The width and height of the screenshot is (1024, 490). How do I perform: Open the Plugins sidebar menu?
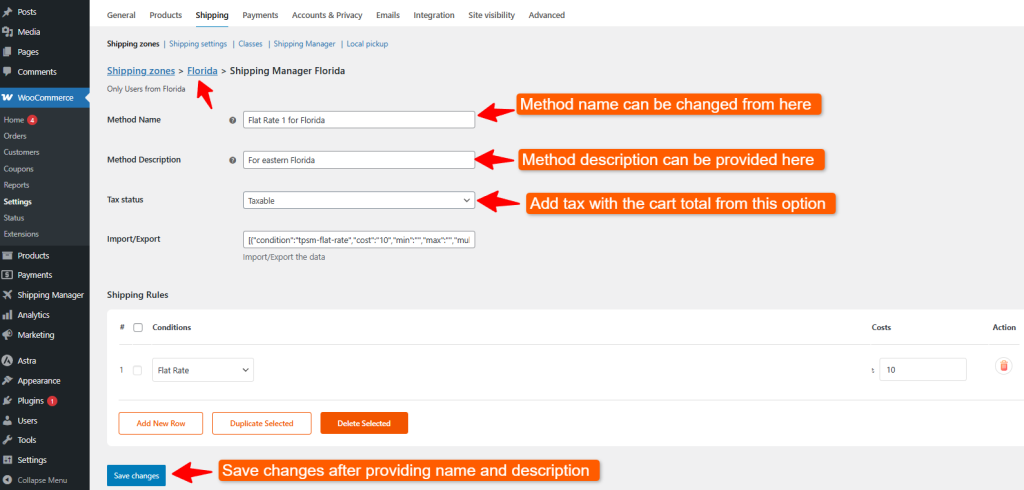[x=31, y=401]
